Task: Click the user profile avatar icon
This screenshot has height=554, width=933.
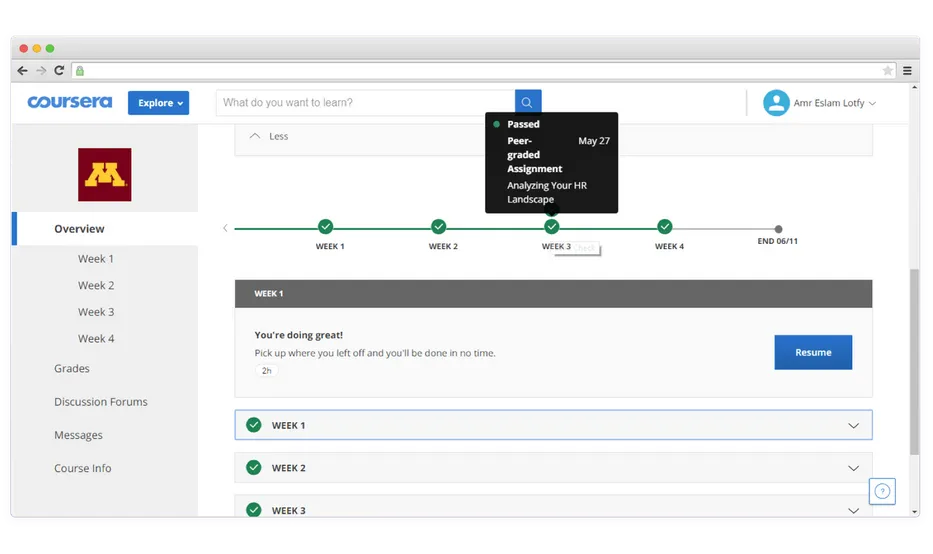Action: [776, 103]
